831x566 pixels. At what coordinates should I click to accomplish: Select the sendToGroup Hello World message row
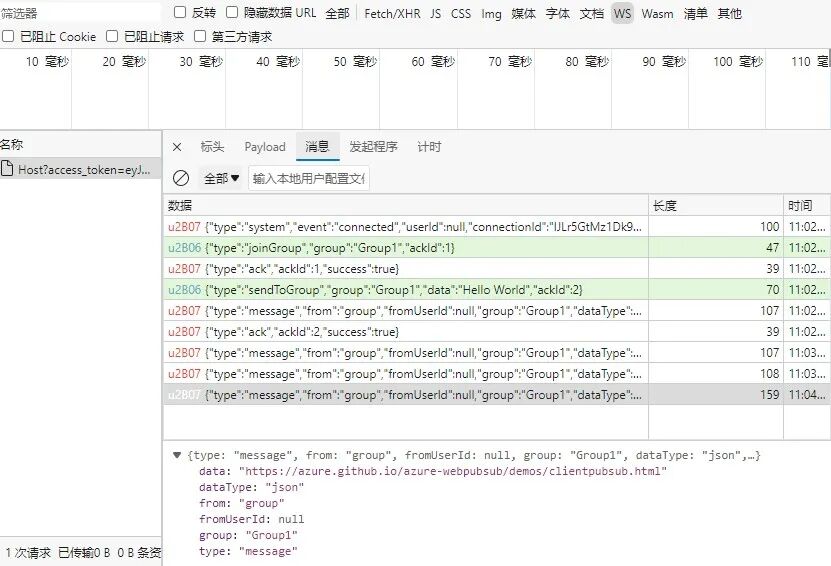pos(497,289)
